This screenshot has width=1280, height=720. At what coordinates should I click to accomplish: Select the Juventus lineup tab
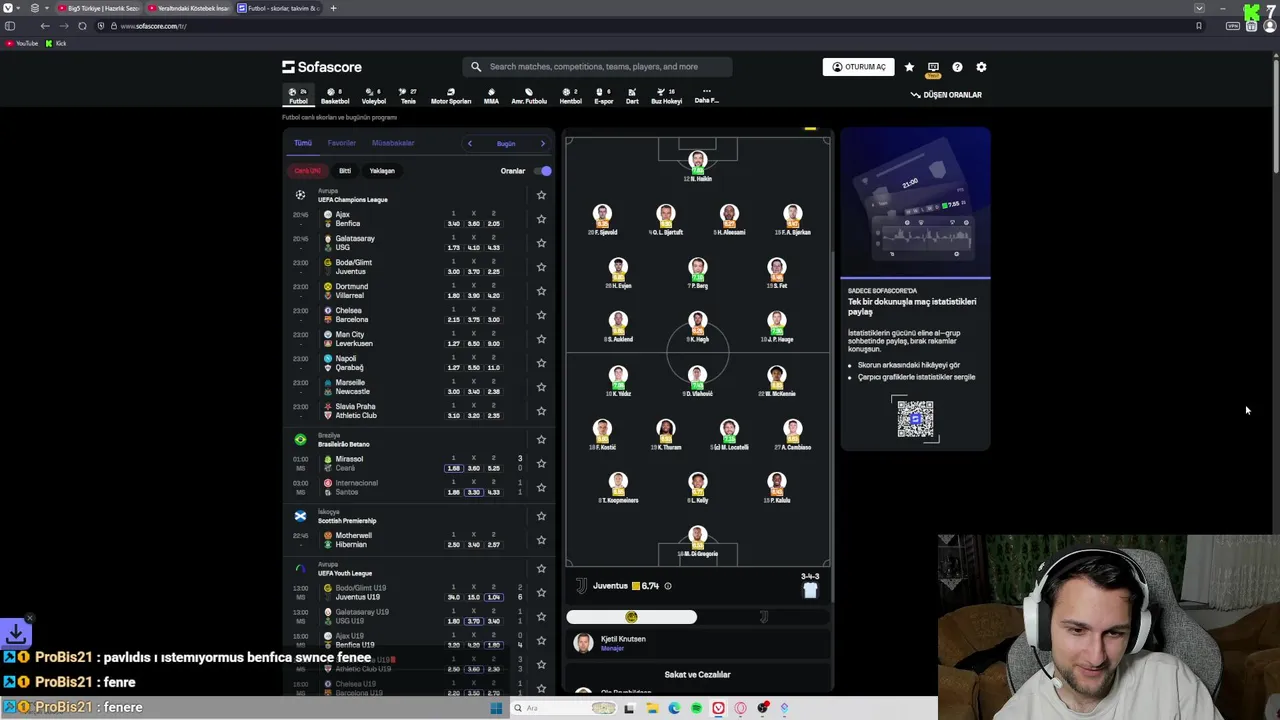[x=763, y=617]
